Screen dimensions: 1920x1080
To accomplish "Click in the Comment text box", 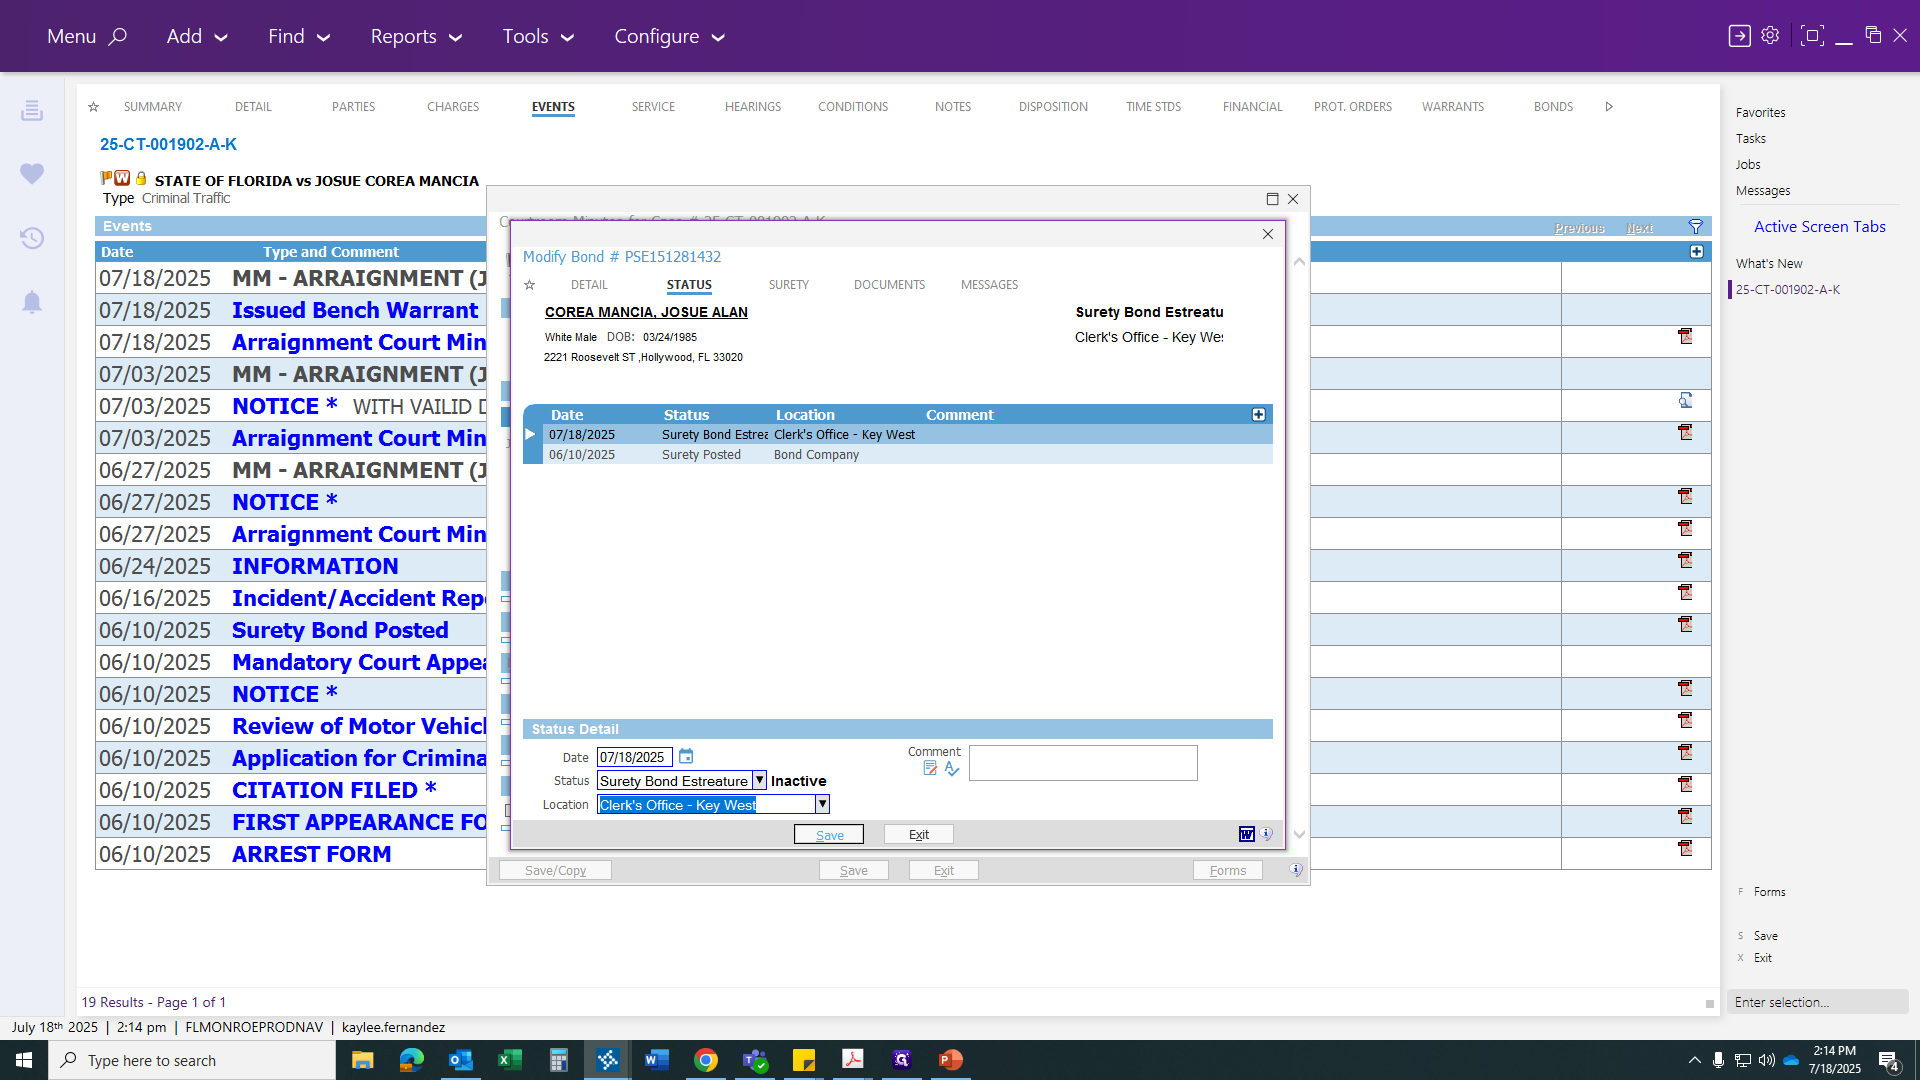I will tap(1083, 763).
